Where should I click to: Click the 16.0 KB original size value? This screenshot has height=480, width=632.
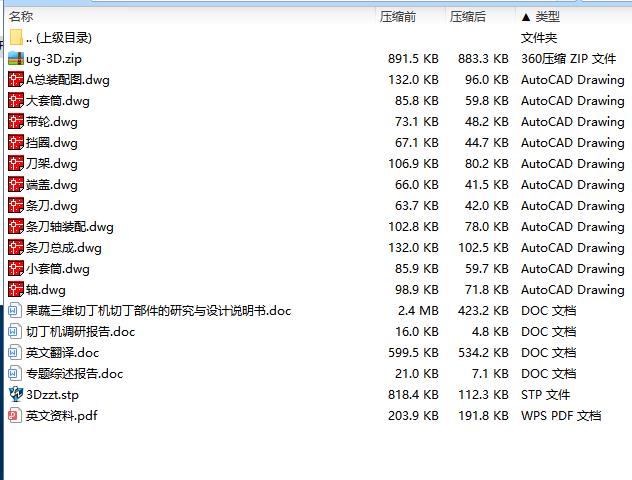416,332
